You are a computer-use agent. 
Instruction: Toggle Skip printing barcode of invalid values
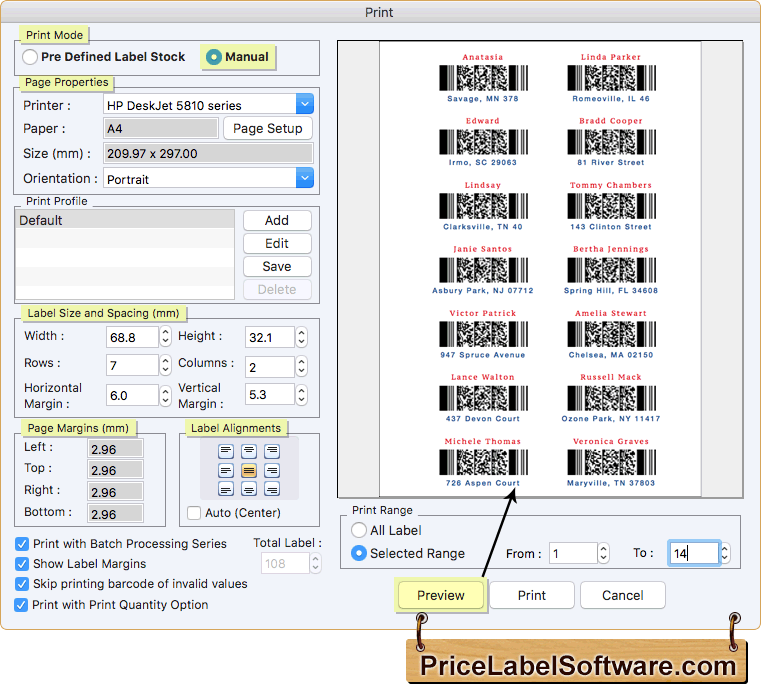(21, 584)
